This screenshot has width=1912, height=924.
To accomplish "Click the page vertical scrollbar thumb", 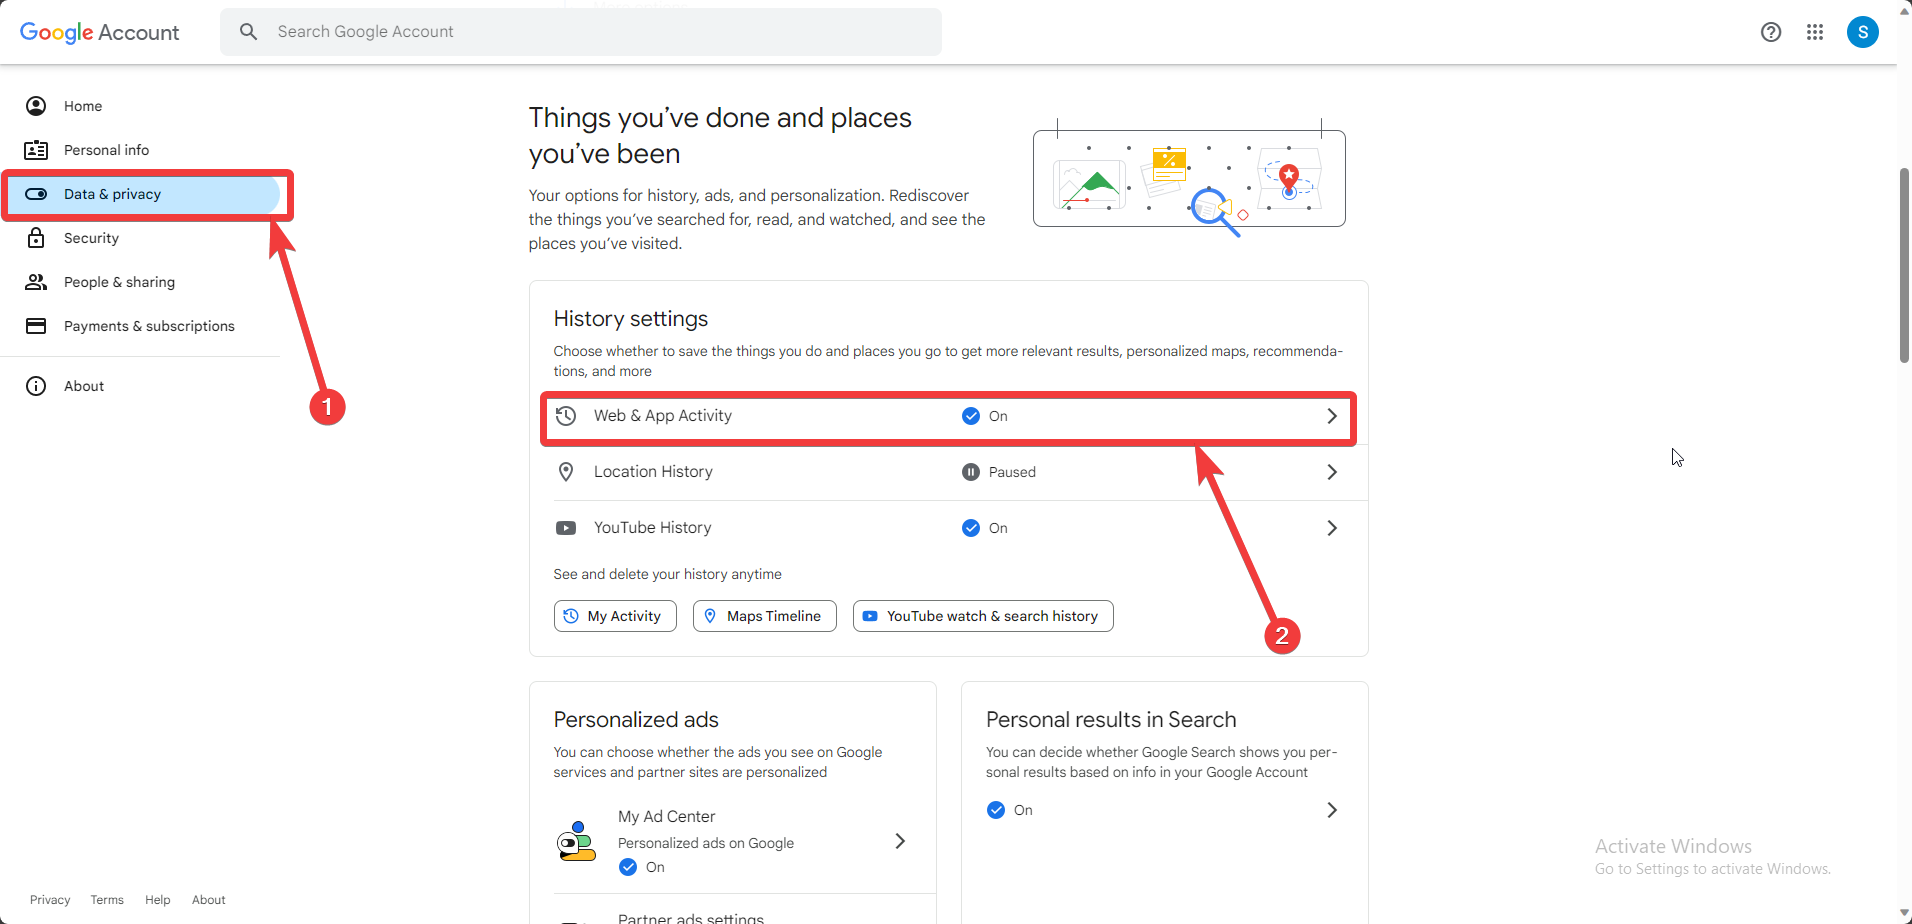I will (1904, 265).
